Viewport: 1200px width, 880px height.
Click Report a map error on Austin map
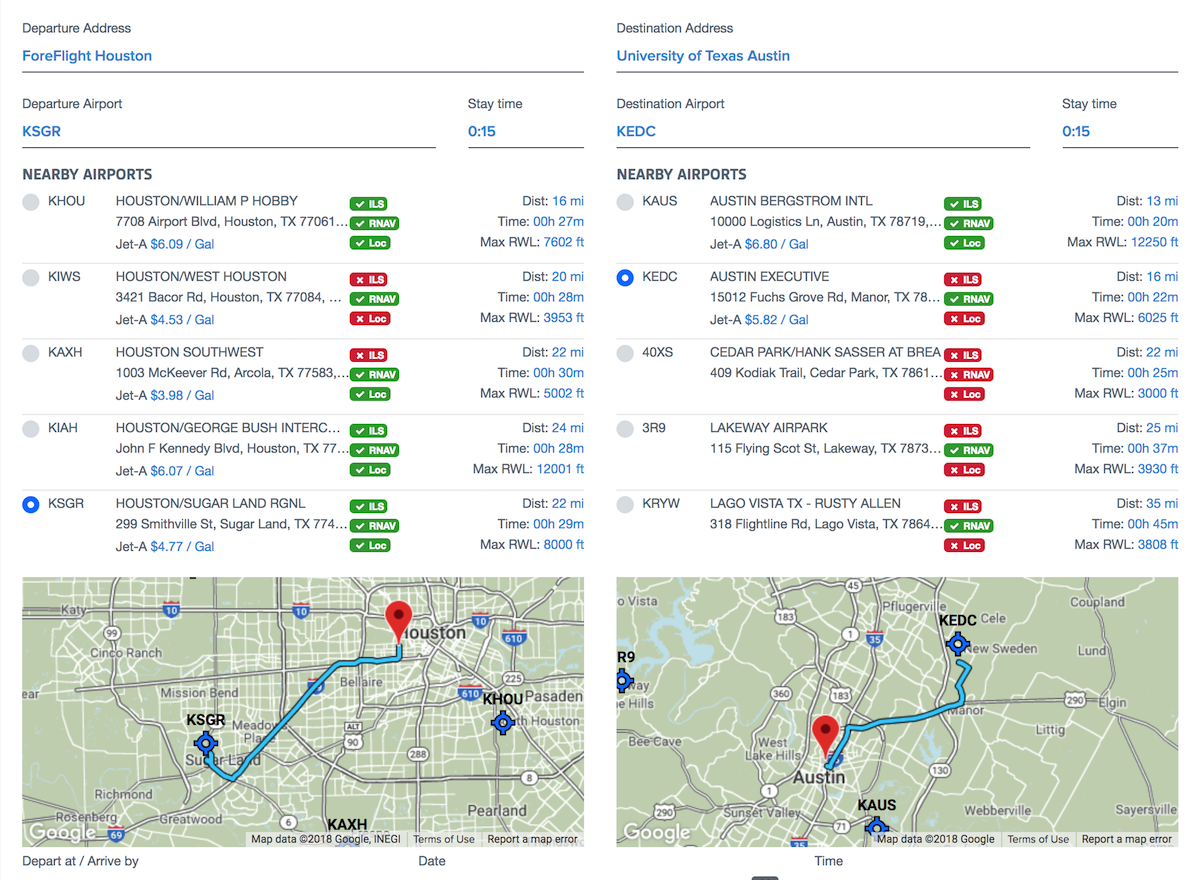(1126, 840)
